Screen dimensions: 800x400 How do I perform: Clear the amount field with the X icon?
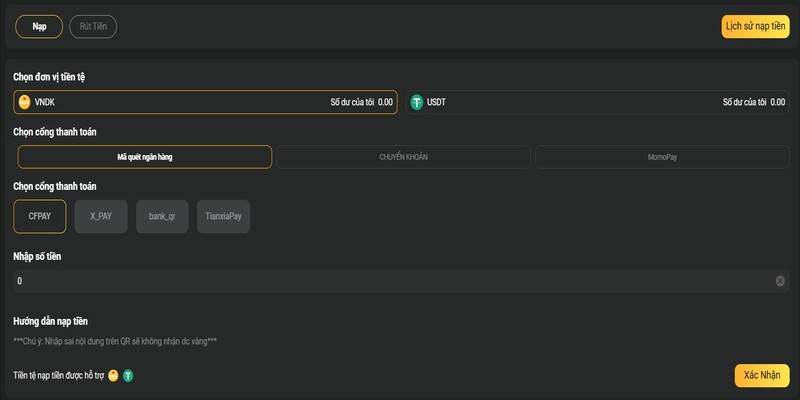[x=780, y=281]
